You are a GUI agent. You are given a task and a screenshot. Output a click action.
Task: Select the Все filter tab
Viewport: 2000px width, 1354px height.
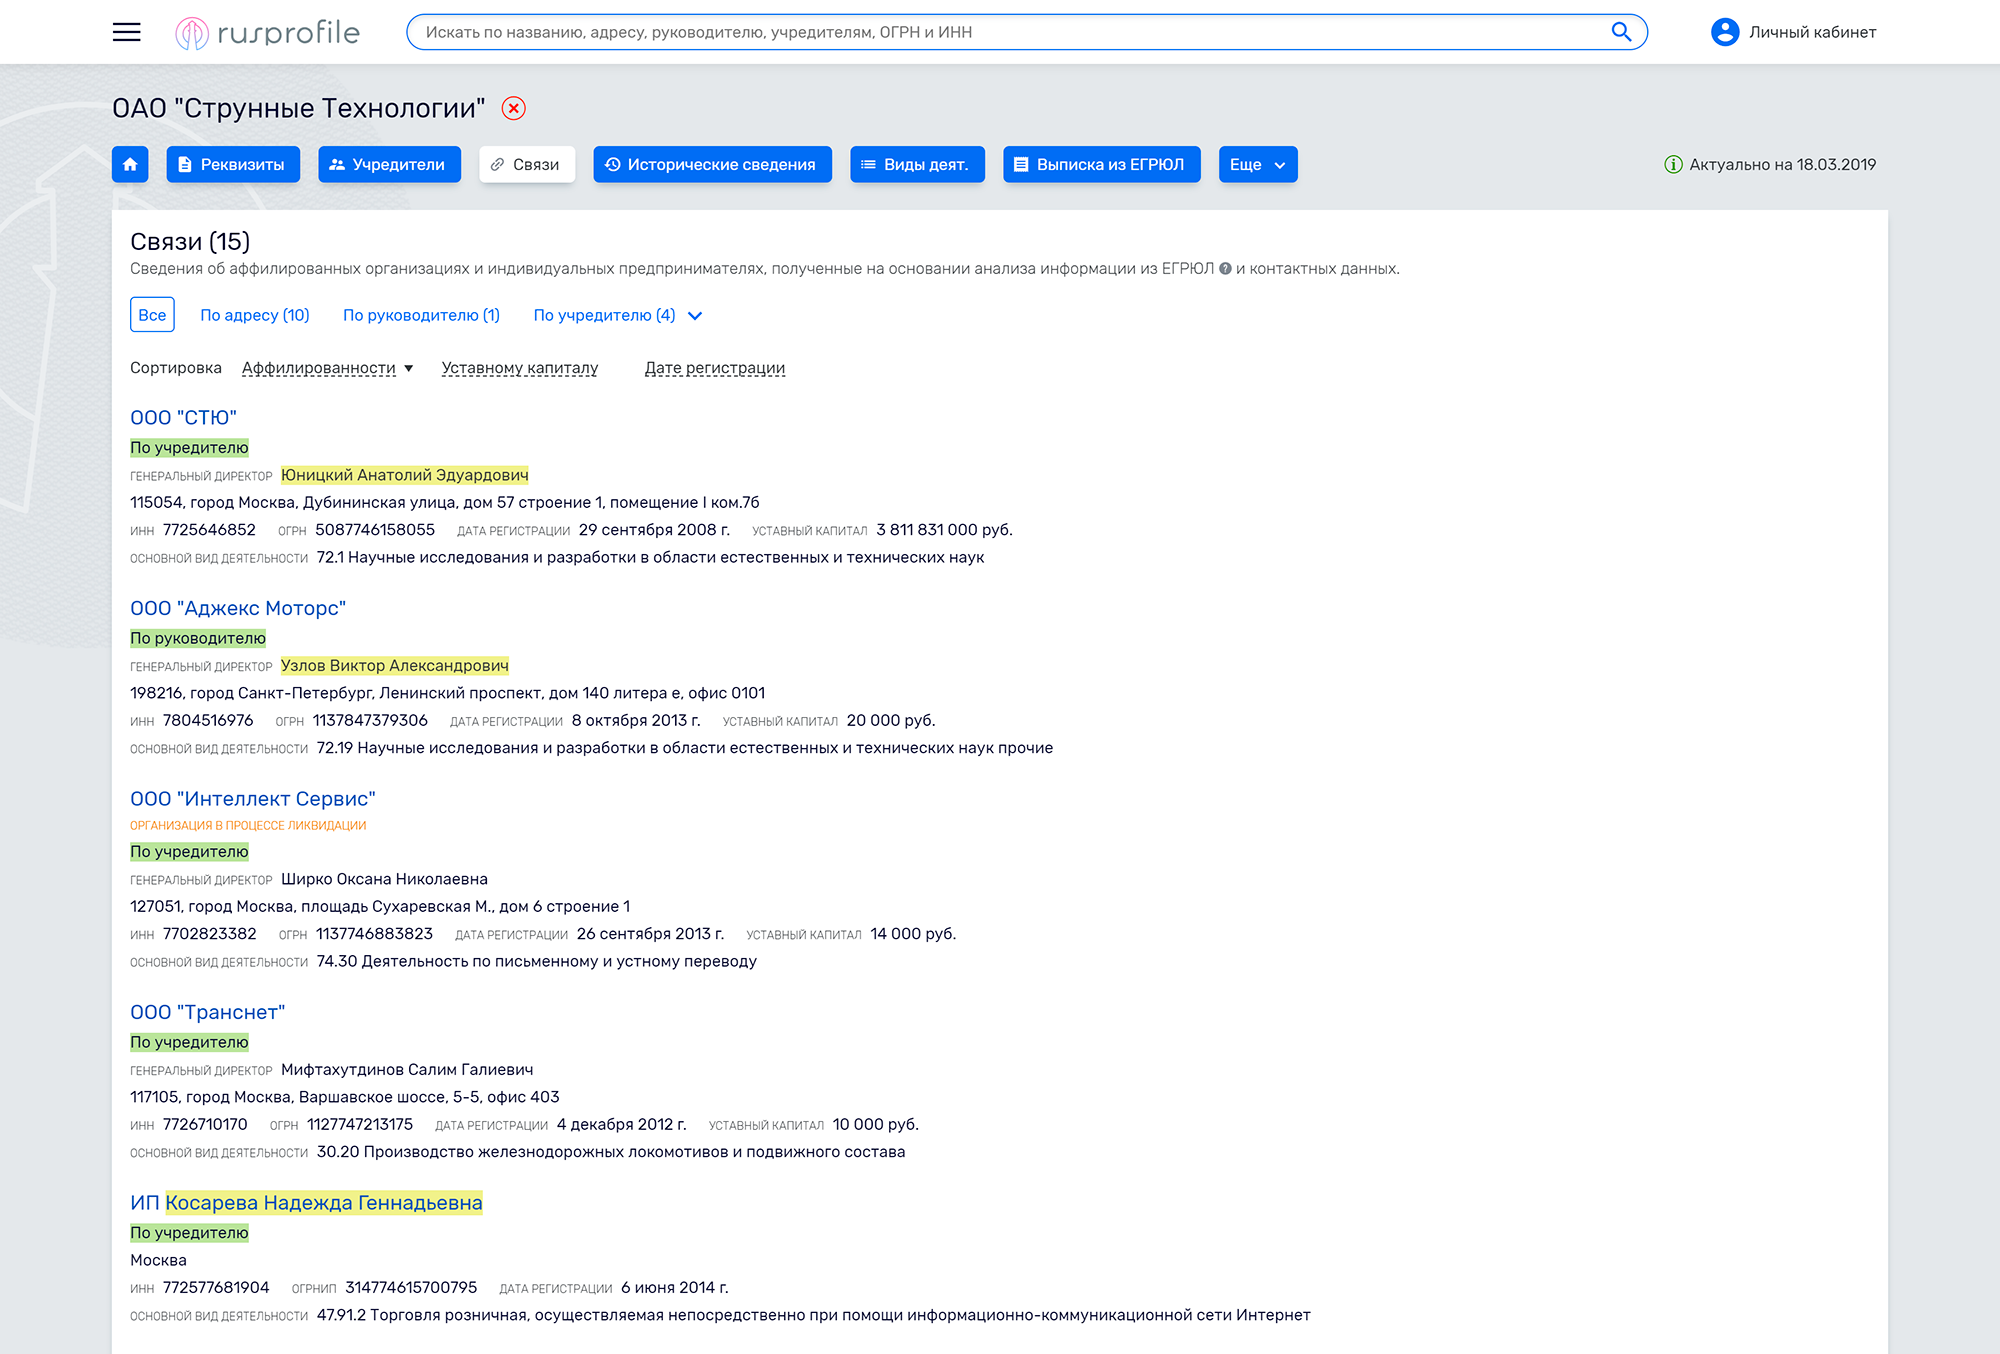click(152, 315)
